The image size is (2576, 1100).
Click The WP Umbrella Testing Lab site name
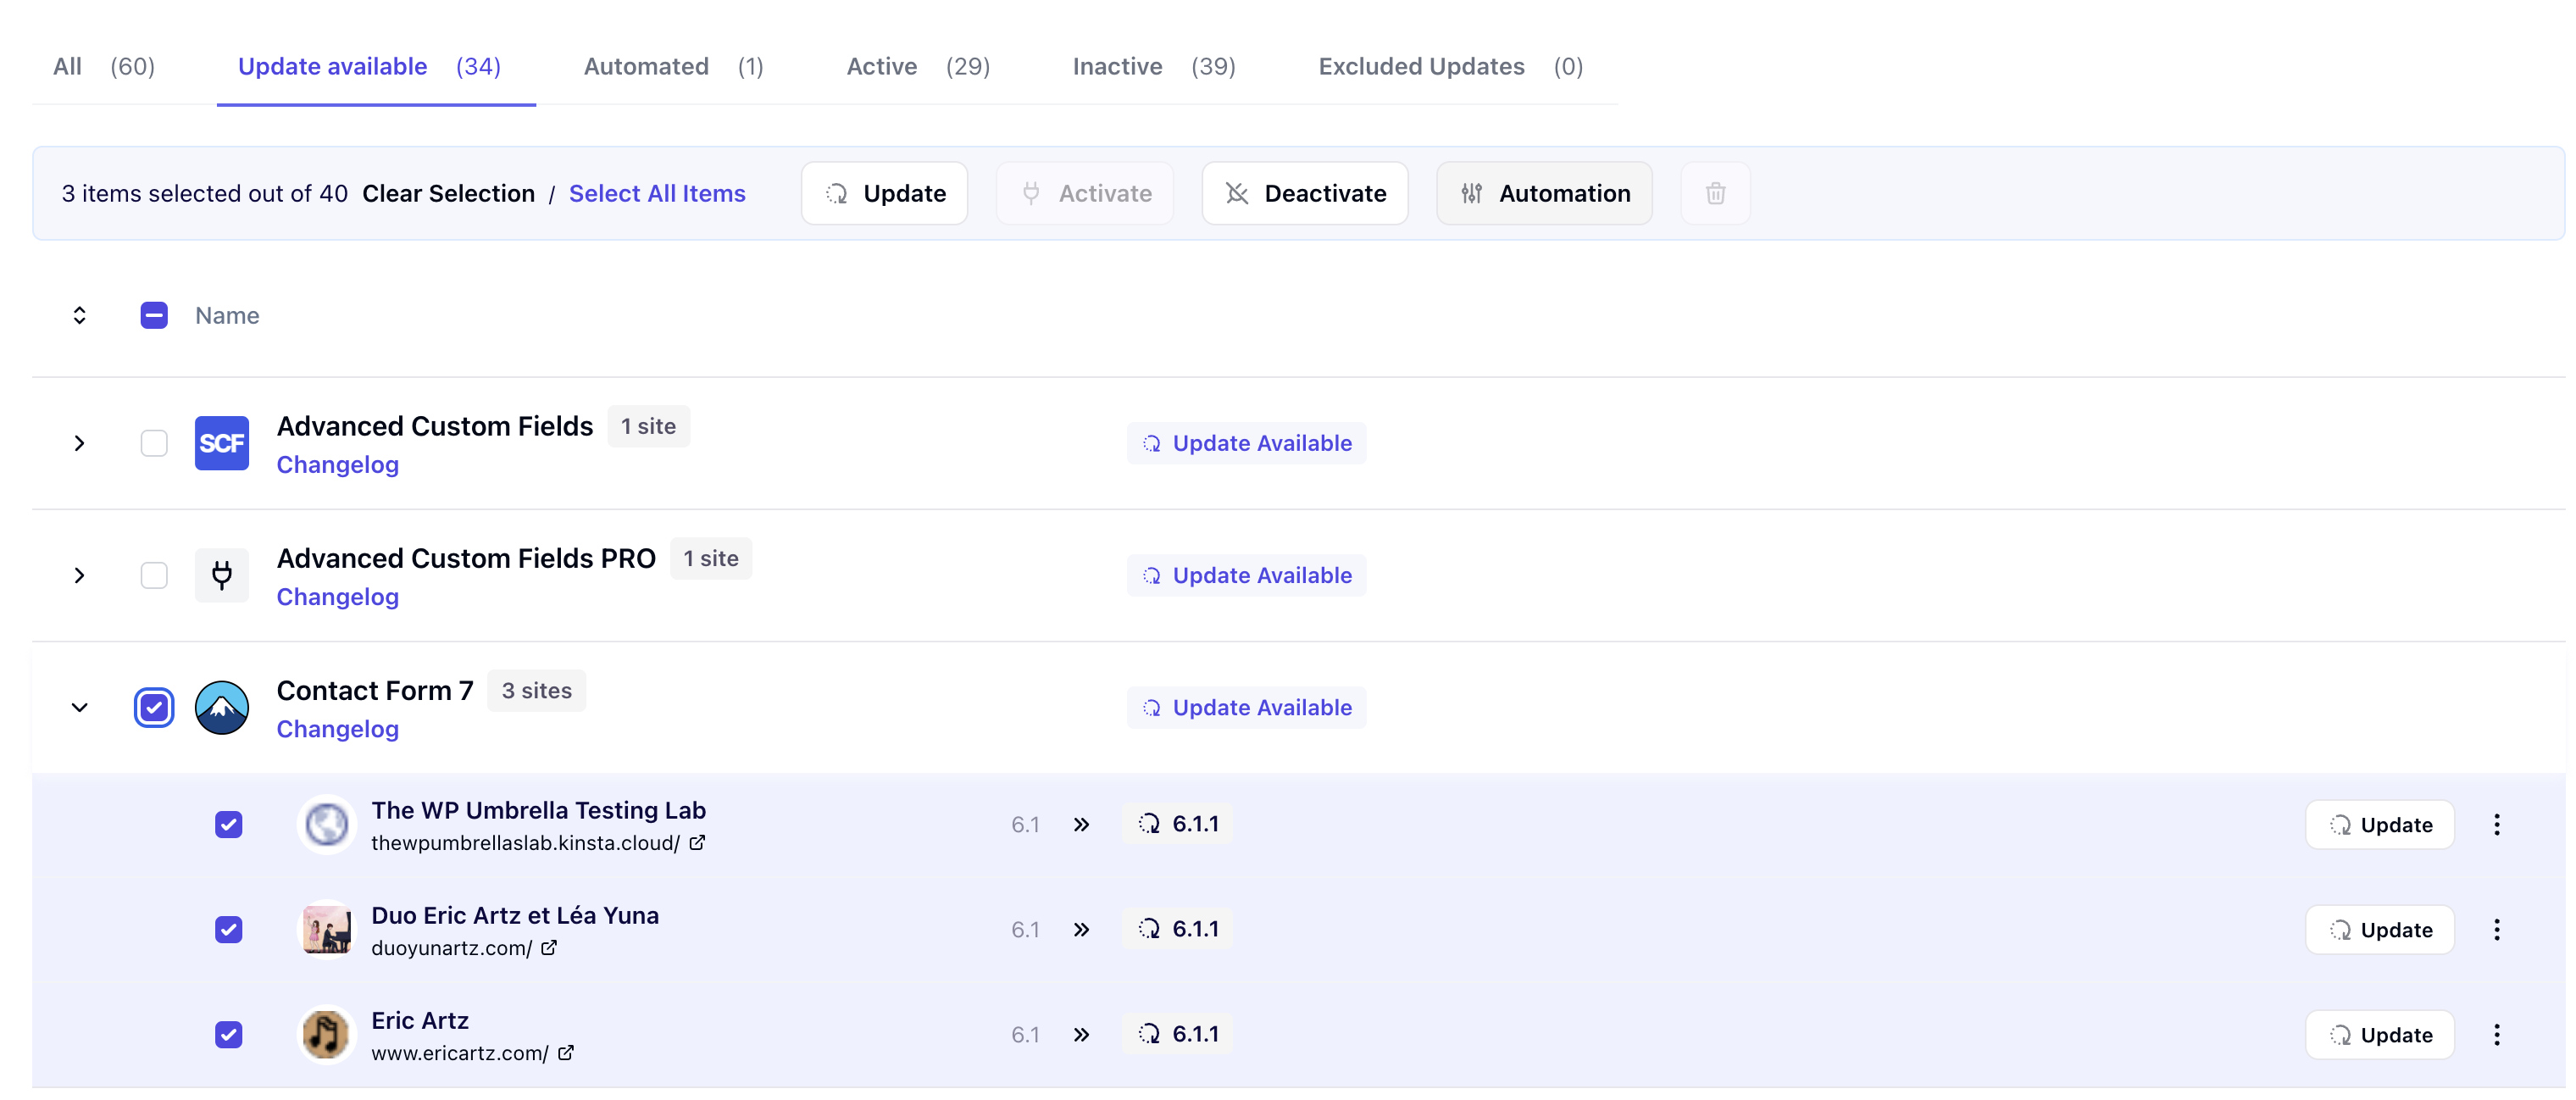pos(539,810)
